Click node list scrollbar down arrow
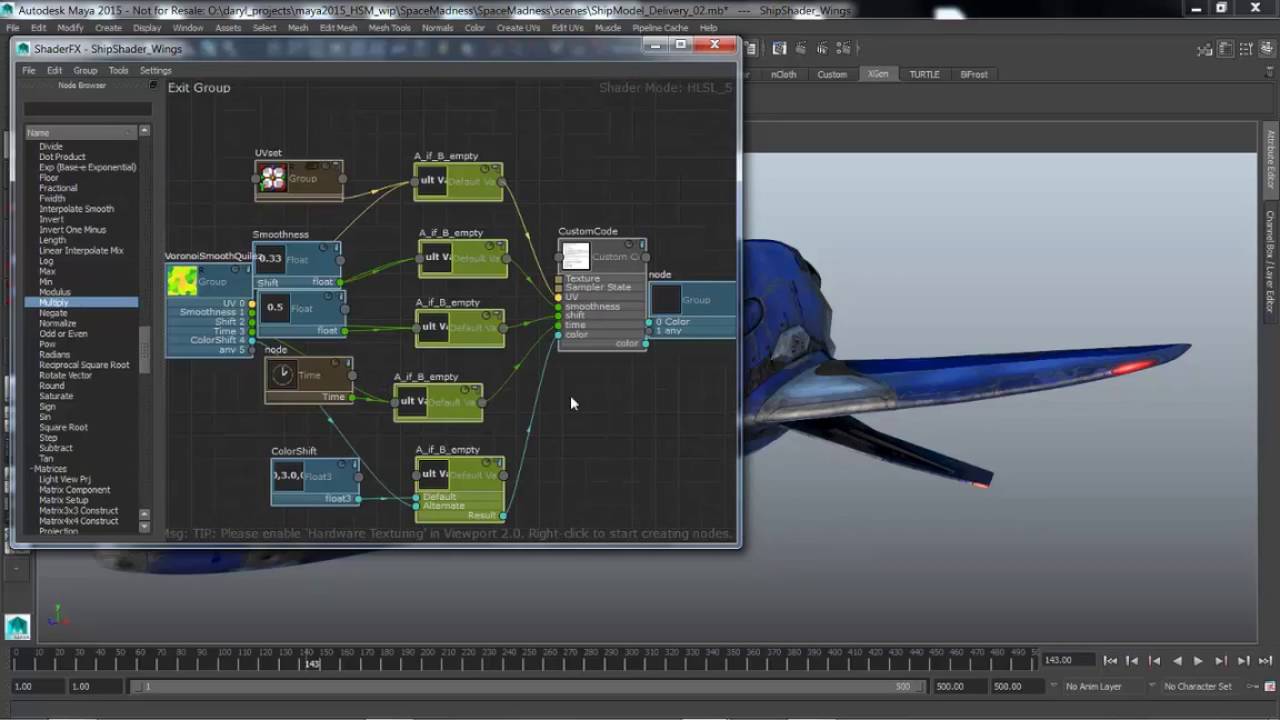This screenshot has width=1280, height=720. (x=144, y=525)
